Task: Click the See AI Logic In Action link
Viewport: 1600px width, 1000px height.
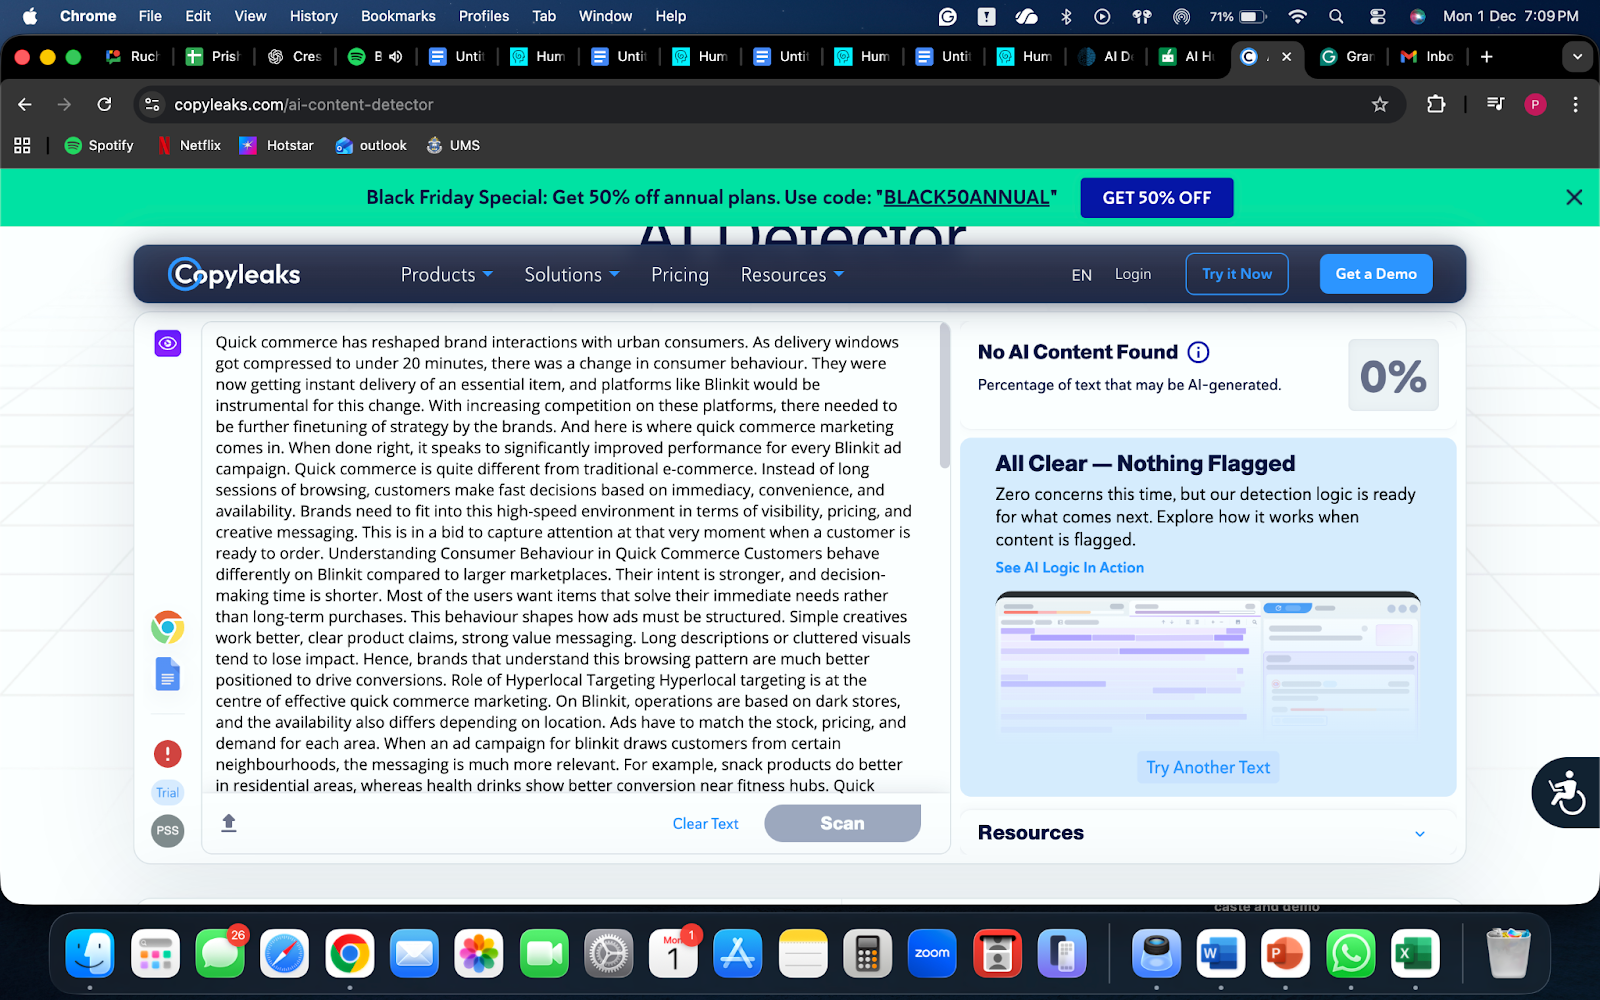Action: coord(1069,568)
